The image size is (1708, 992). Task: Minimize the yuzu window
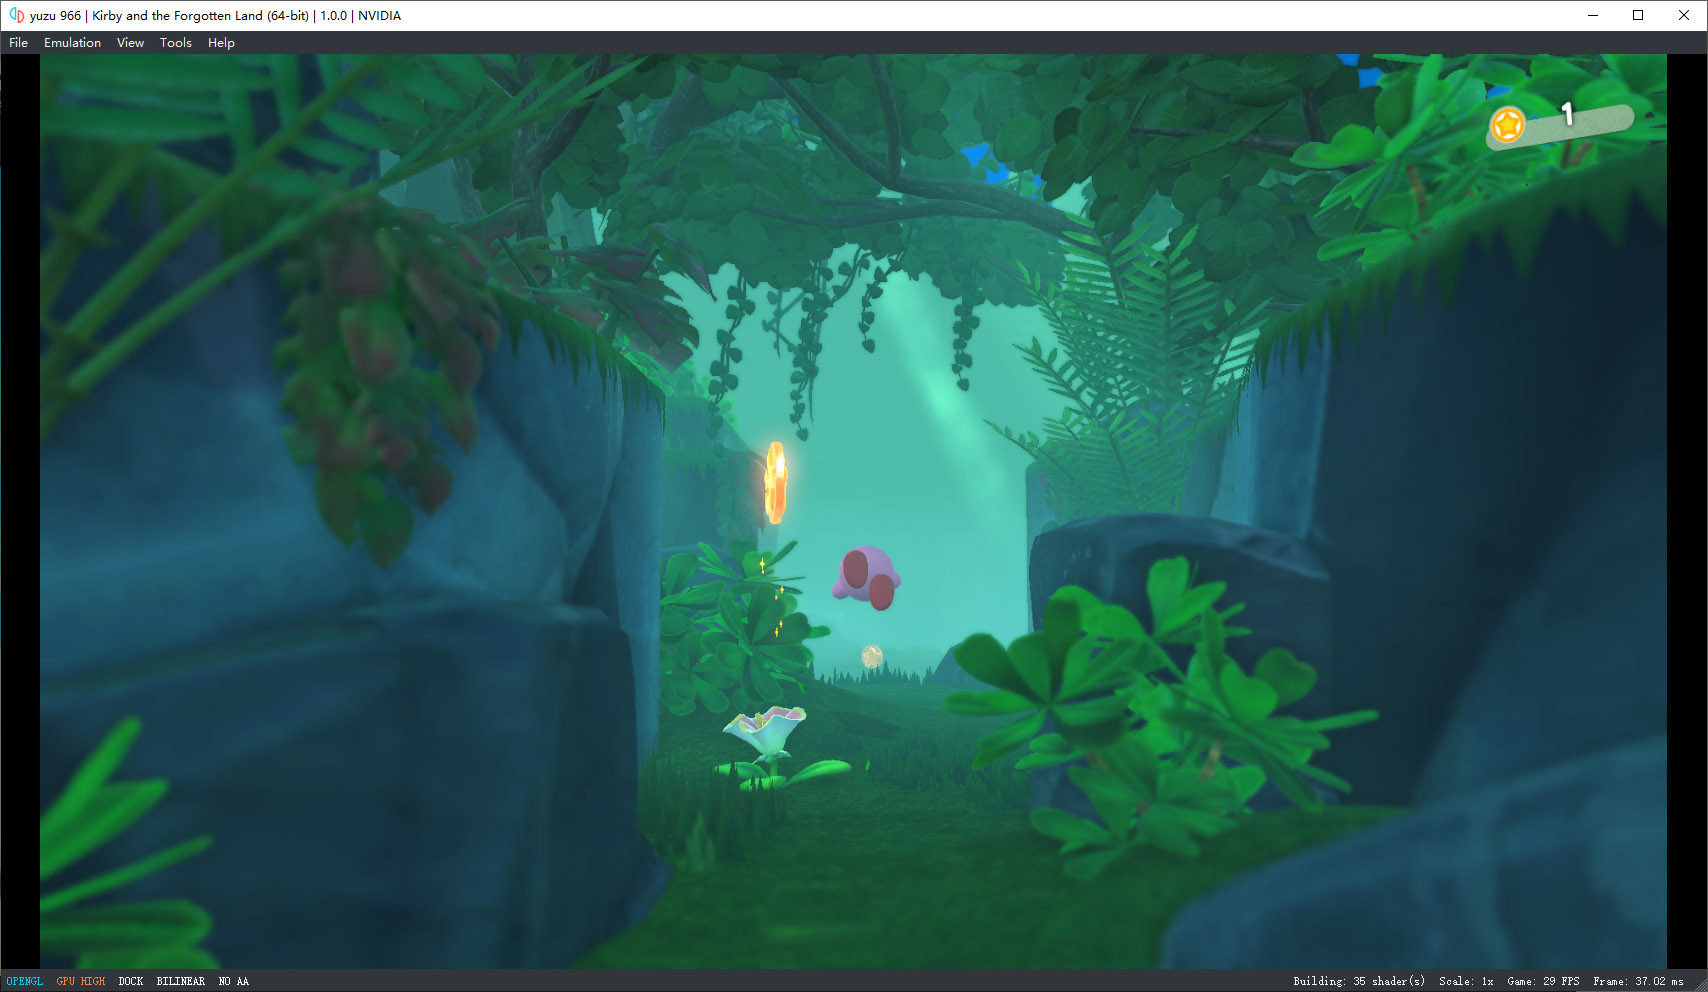pyautogui.click(x=1592, y=15)
